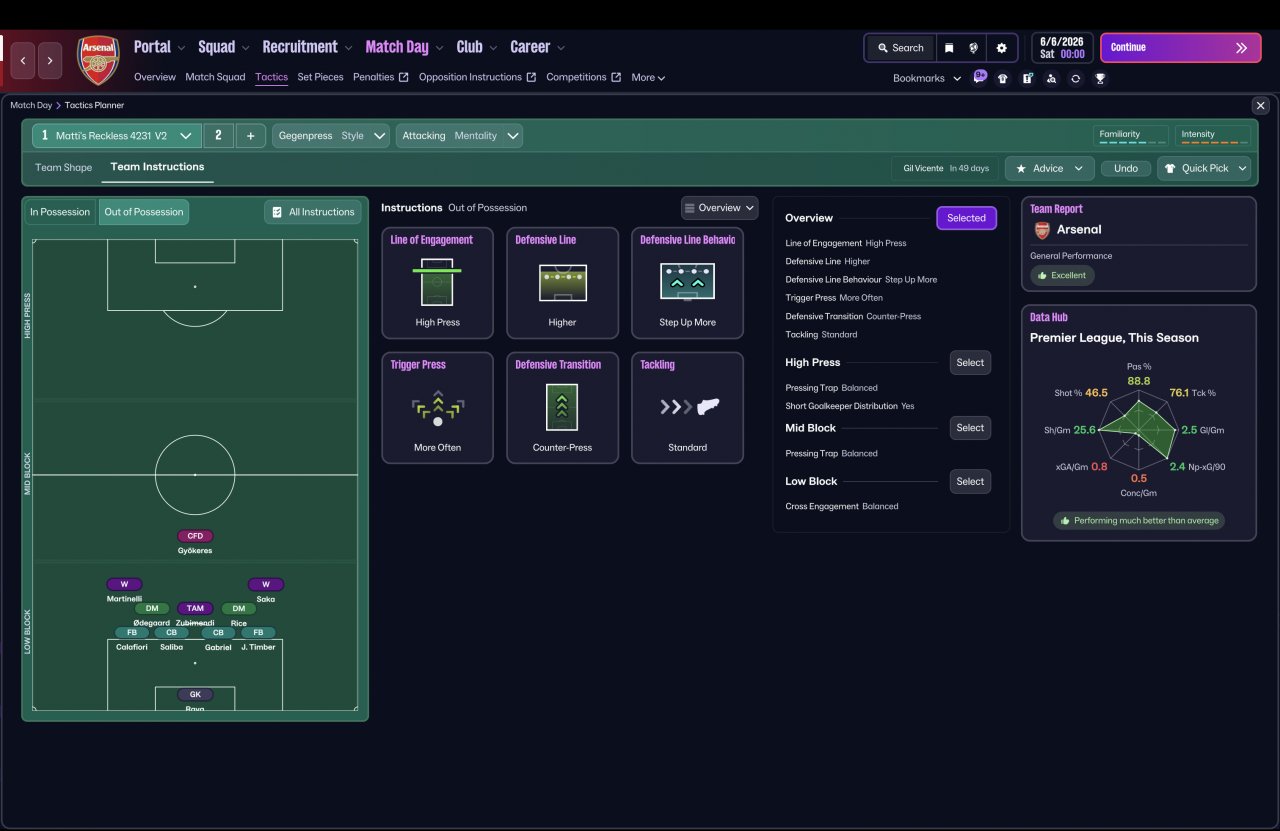Go to the Set Pieces tab
Screen dimensions: 1280x831
pyautogui.click(x=320, y=77)
